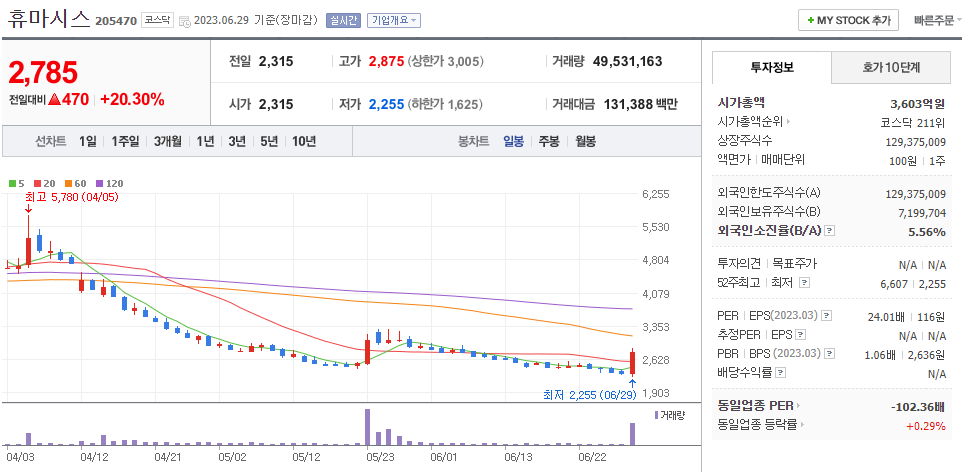The image size is (965, 472).
Task: Click the 배당수익률 help icon
Action: pyautogui.click(x=780, y=373)
